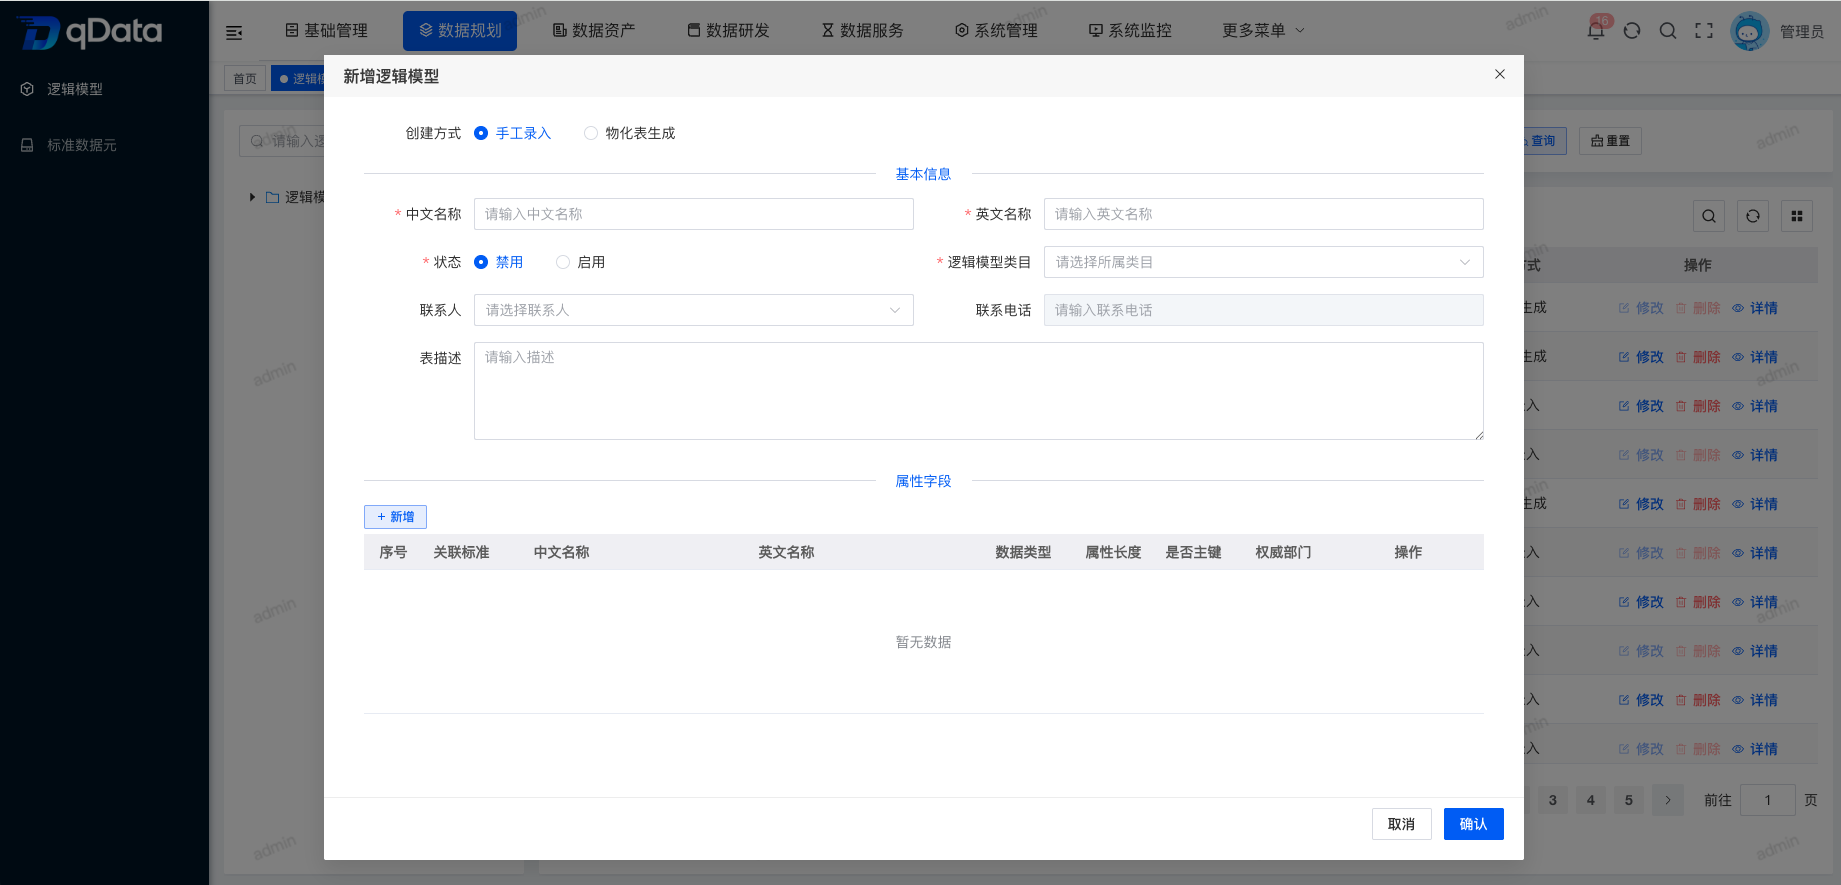This screenshot has width=1841, height=885.
Task: Expand the 逻辑模型 tree node arrow
Action: [253, 197]
